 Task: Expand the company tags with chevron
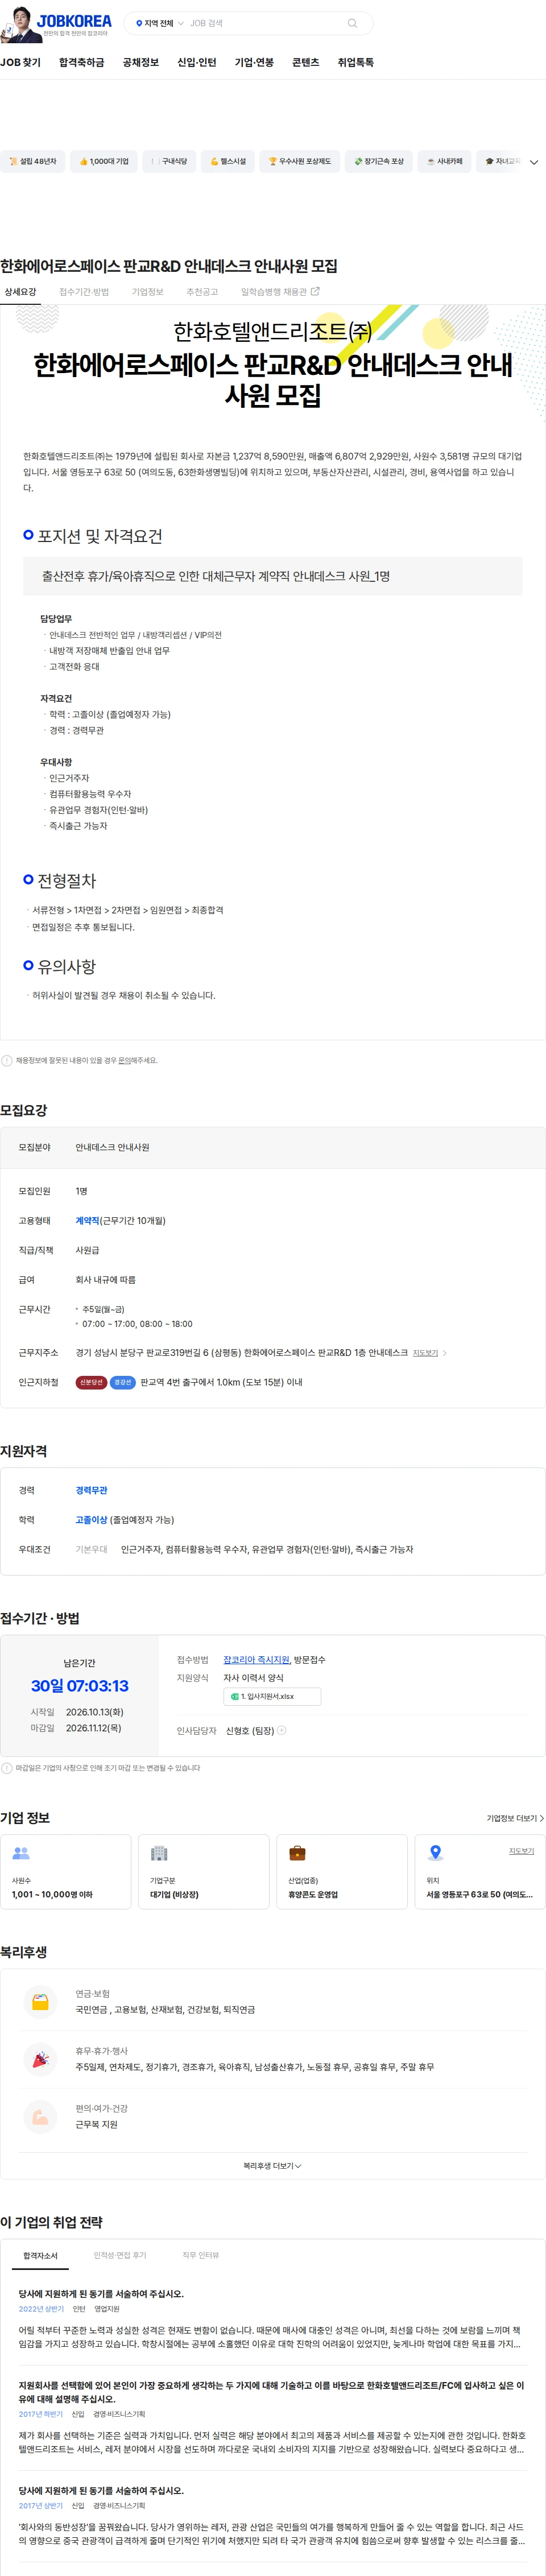pos(534,162)
